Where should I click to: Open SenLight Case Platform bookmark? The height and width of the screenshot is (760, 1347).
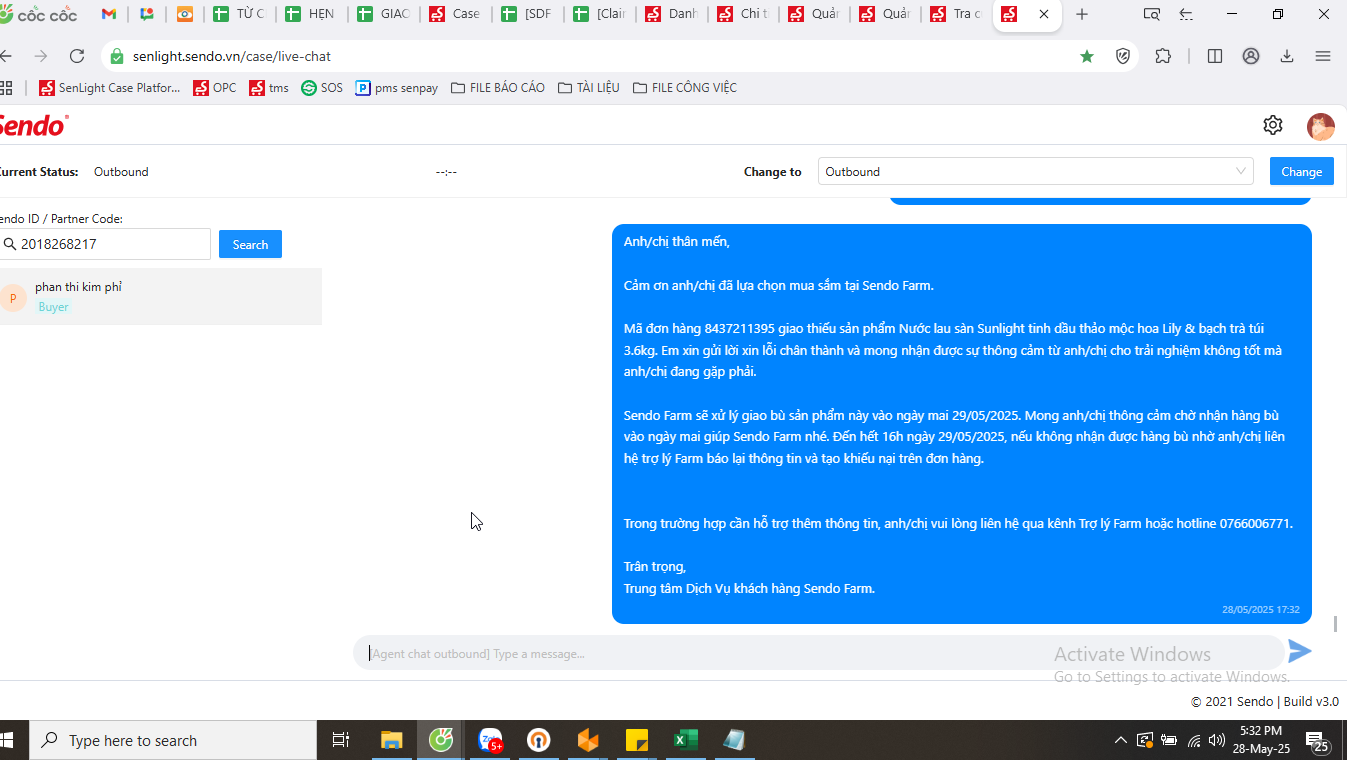[110, 88]
